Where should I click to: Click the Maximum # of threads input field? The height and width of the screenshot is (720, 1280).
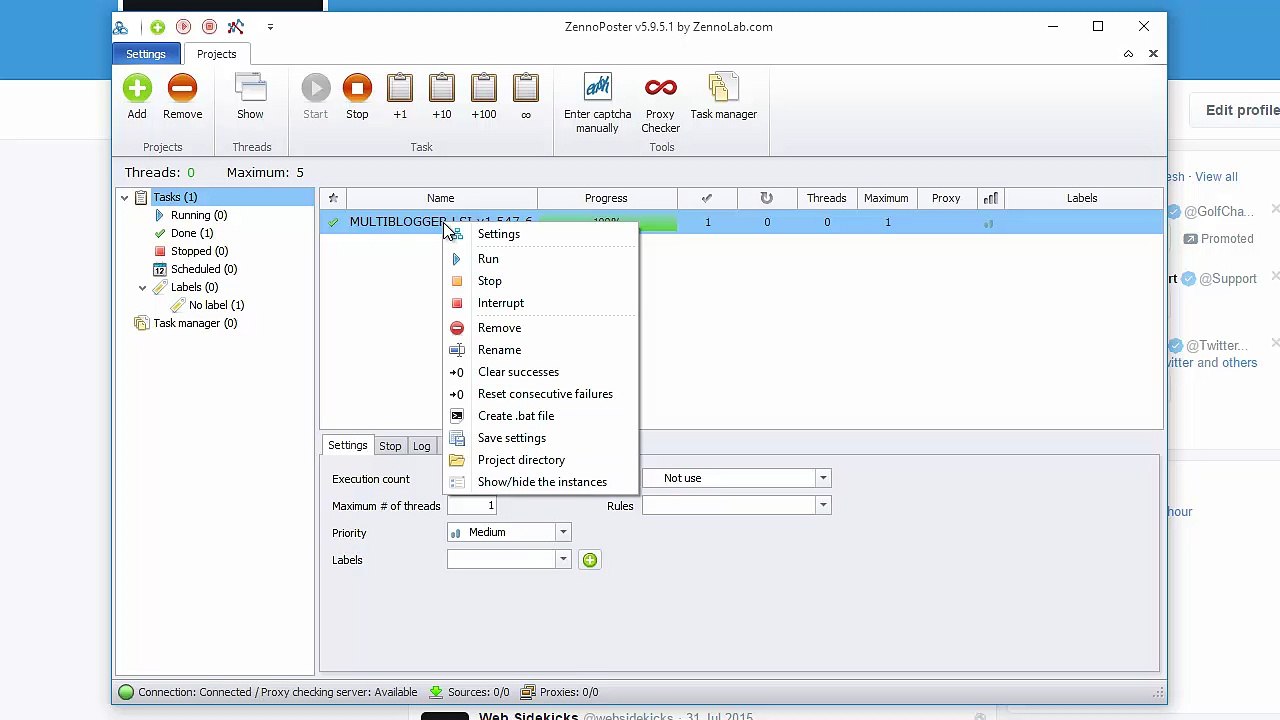(472, 506)
